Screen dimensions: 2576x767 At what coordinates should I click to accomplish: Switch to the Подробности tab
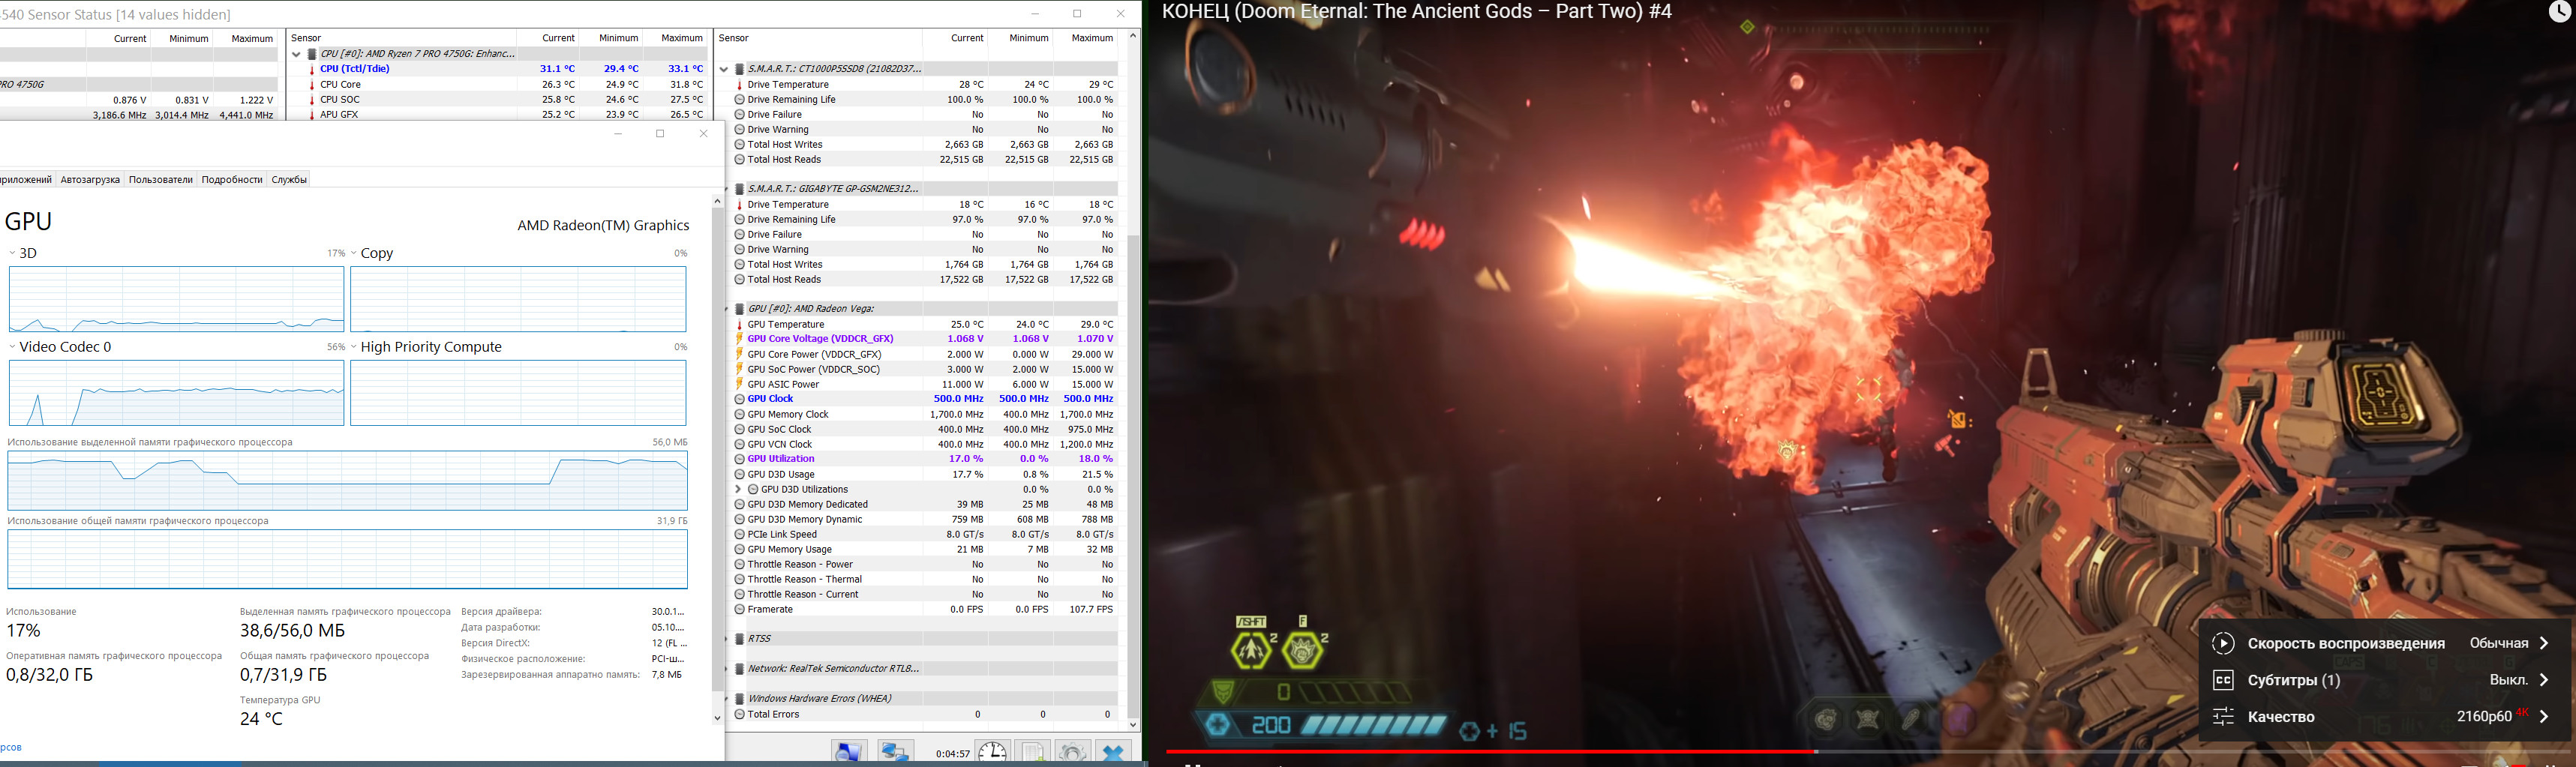(232, 180)
